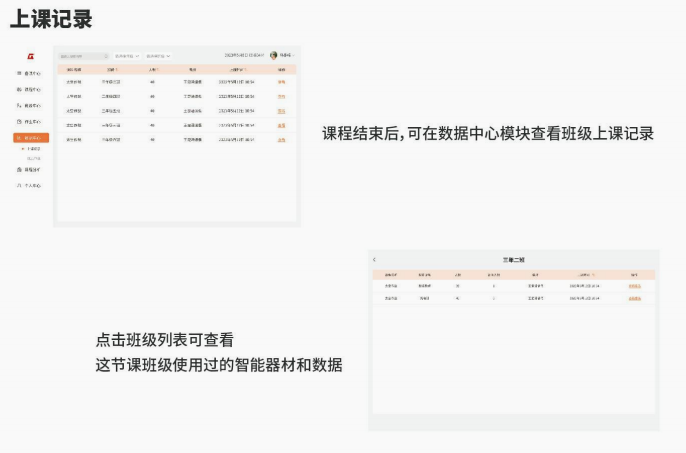Image resolution: width=686 pixels, height=453 pixels.
Task: Click the search magnifier icon in the search field
Action: (106, 56)
